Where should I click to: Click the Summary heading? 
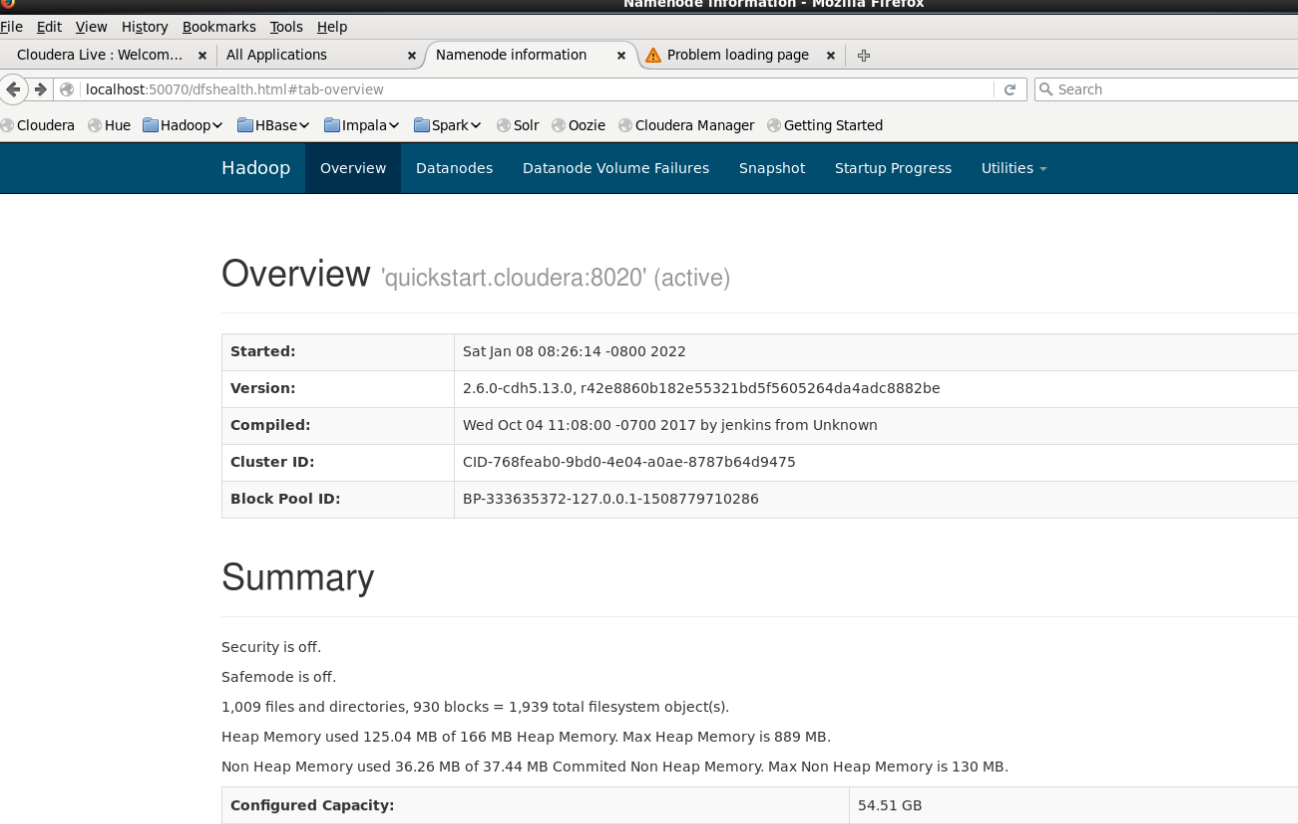(x=298, y=578)
